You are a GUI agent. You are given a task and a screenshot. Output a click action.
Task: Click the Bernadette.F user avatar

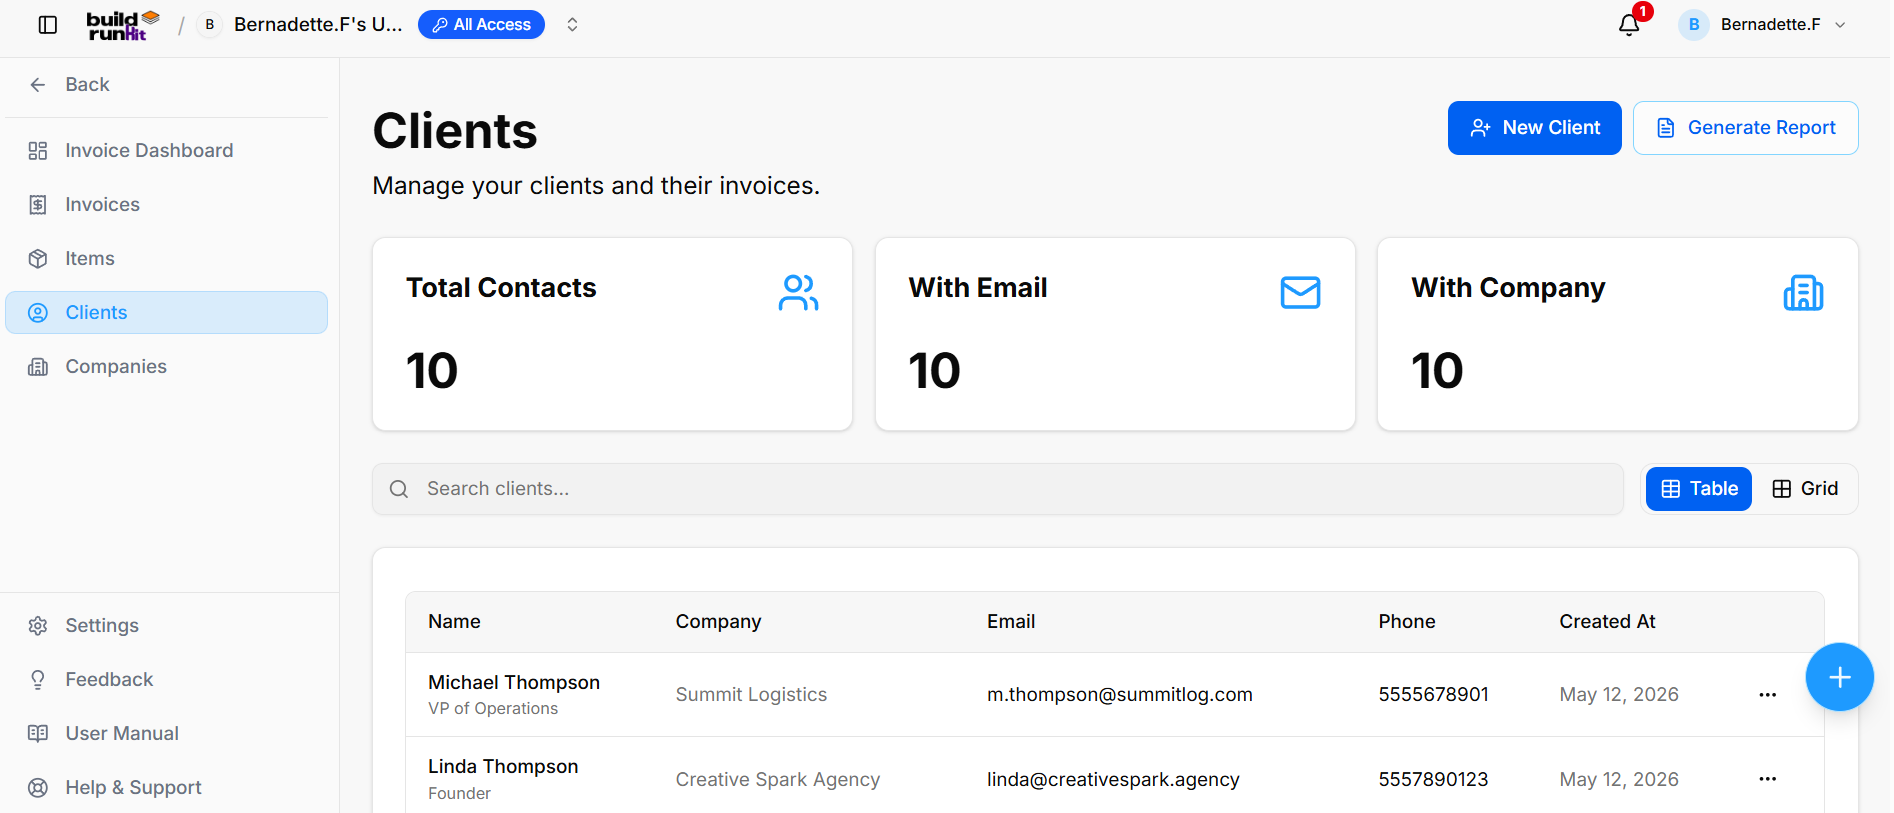pyautogui.click(x=1693, y=25)
